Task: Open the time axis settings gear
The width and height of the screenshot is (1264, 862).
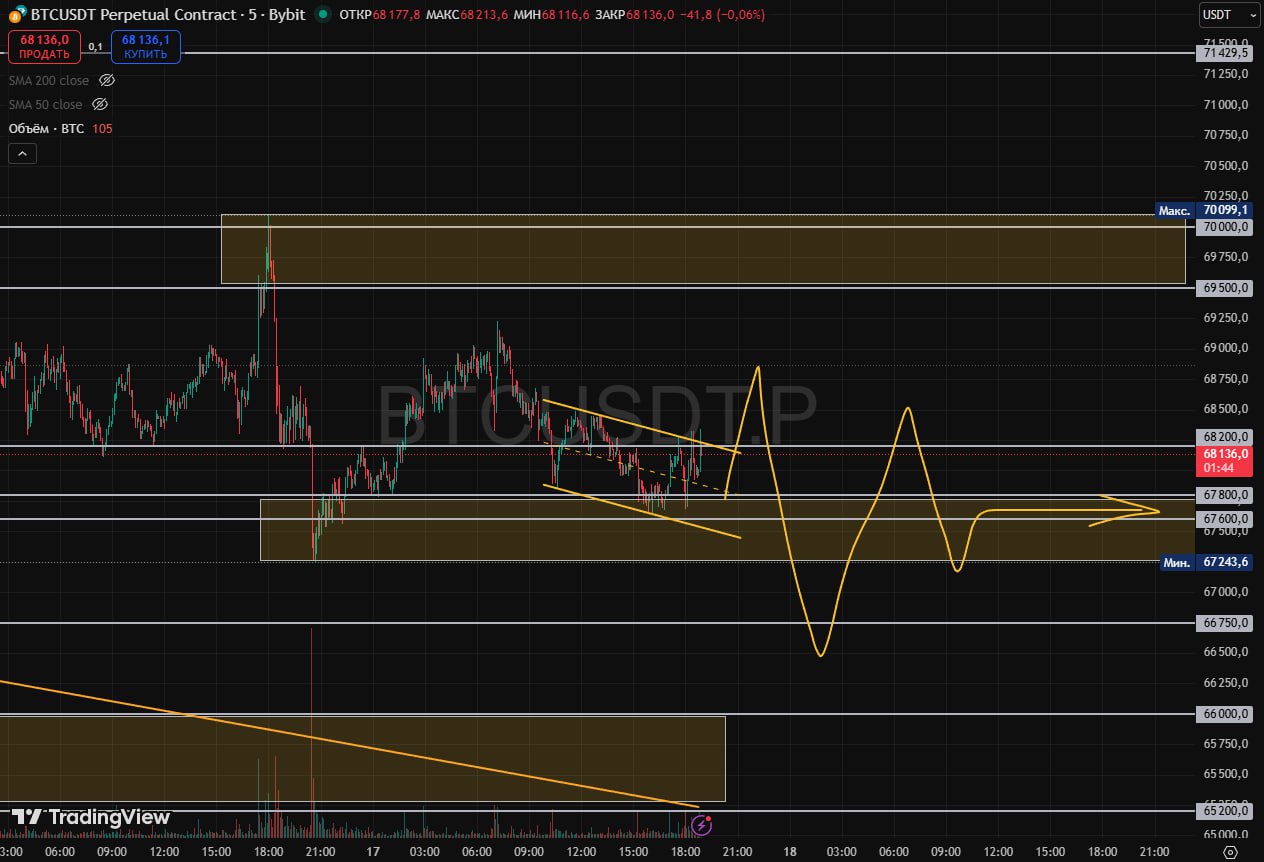Action: pyautogui.click(x=1230, y=851)
